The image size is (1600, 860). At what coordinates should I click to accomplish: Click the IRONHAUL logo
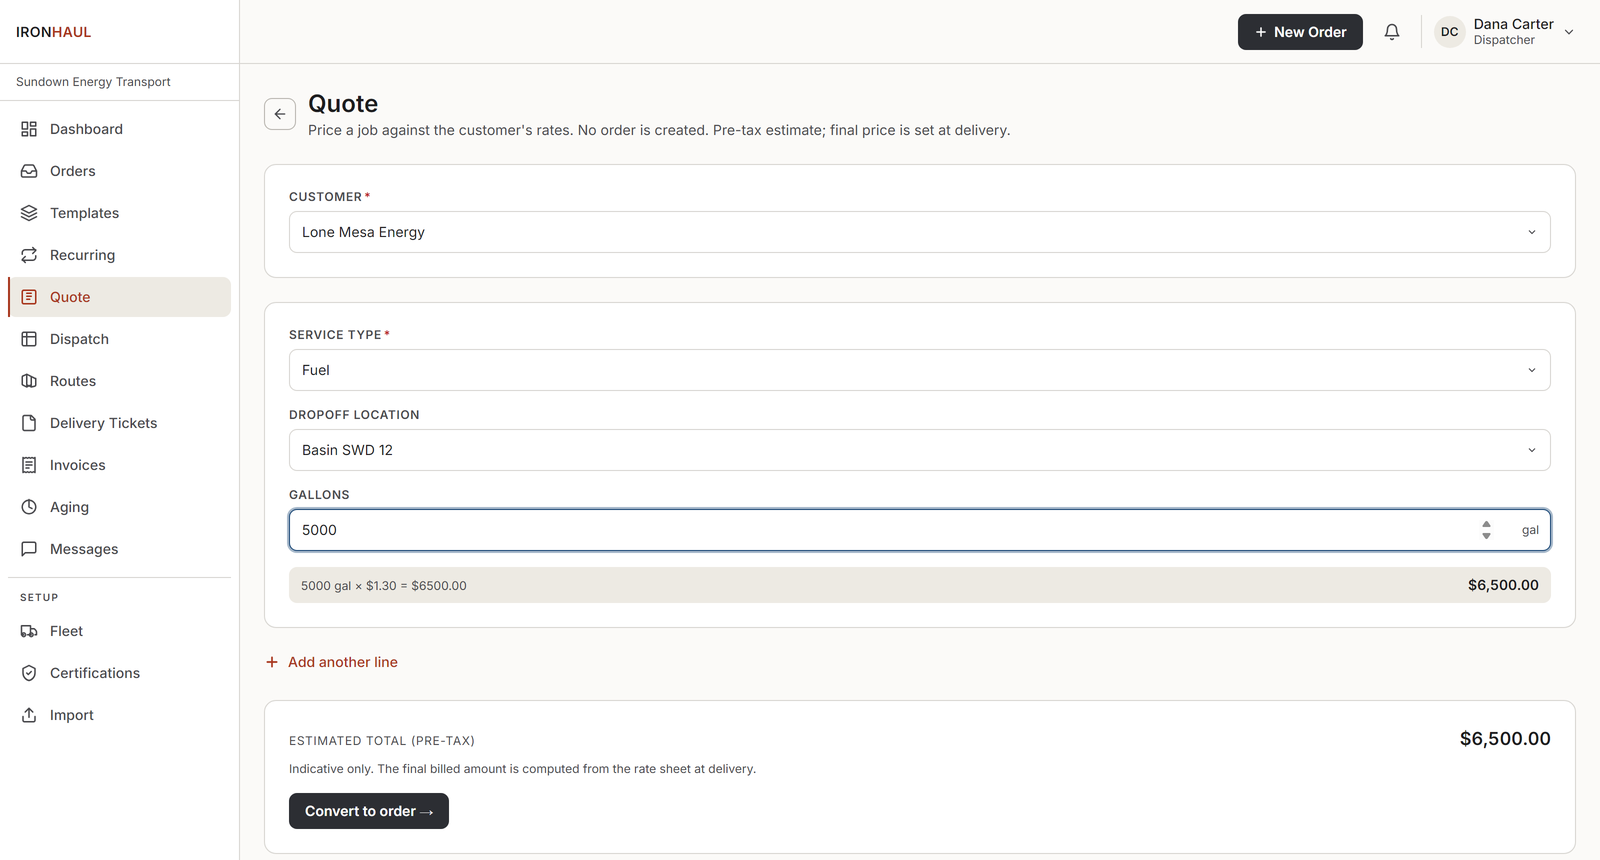(x=53, y=32)
